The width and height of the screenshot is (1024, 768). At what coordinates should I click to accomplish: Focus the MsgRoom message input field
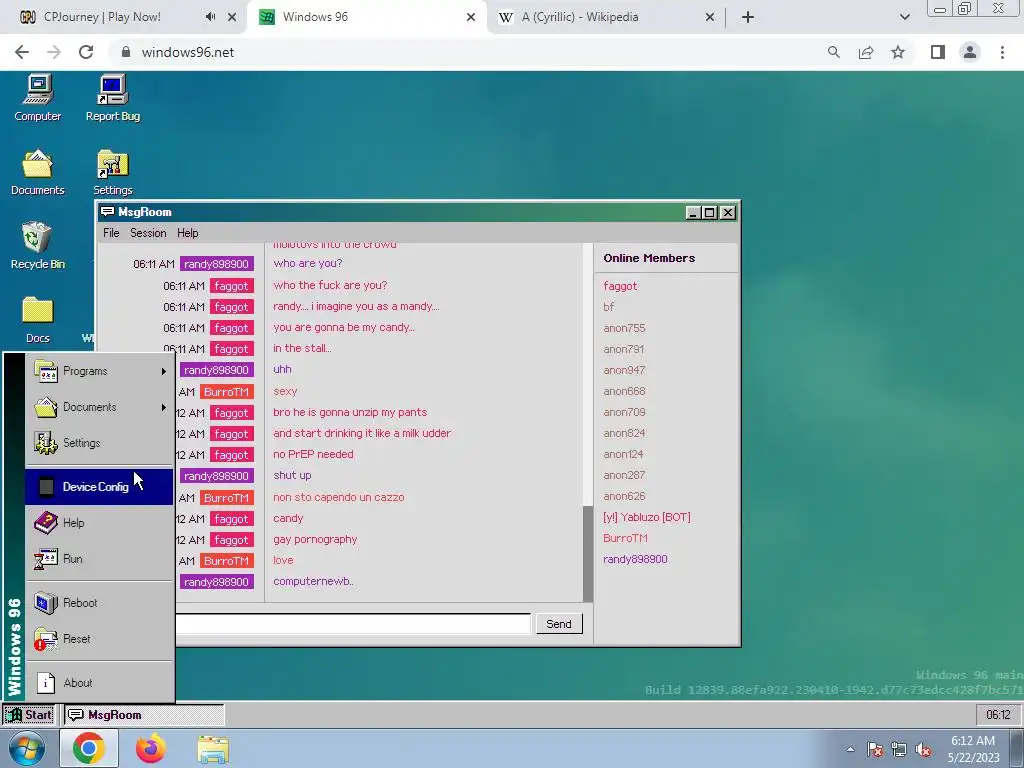(x=353, y=624)
